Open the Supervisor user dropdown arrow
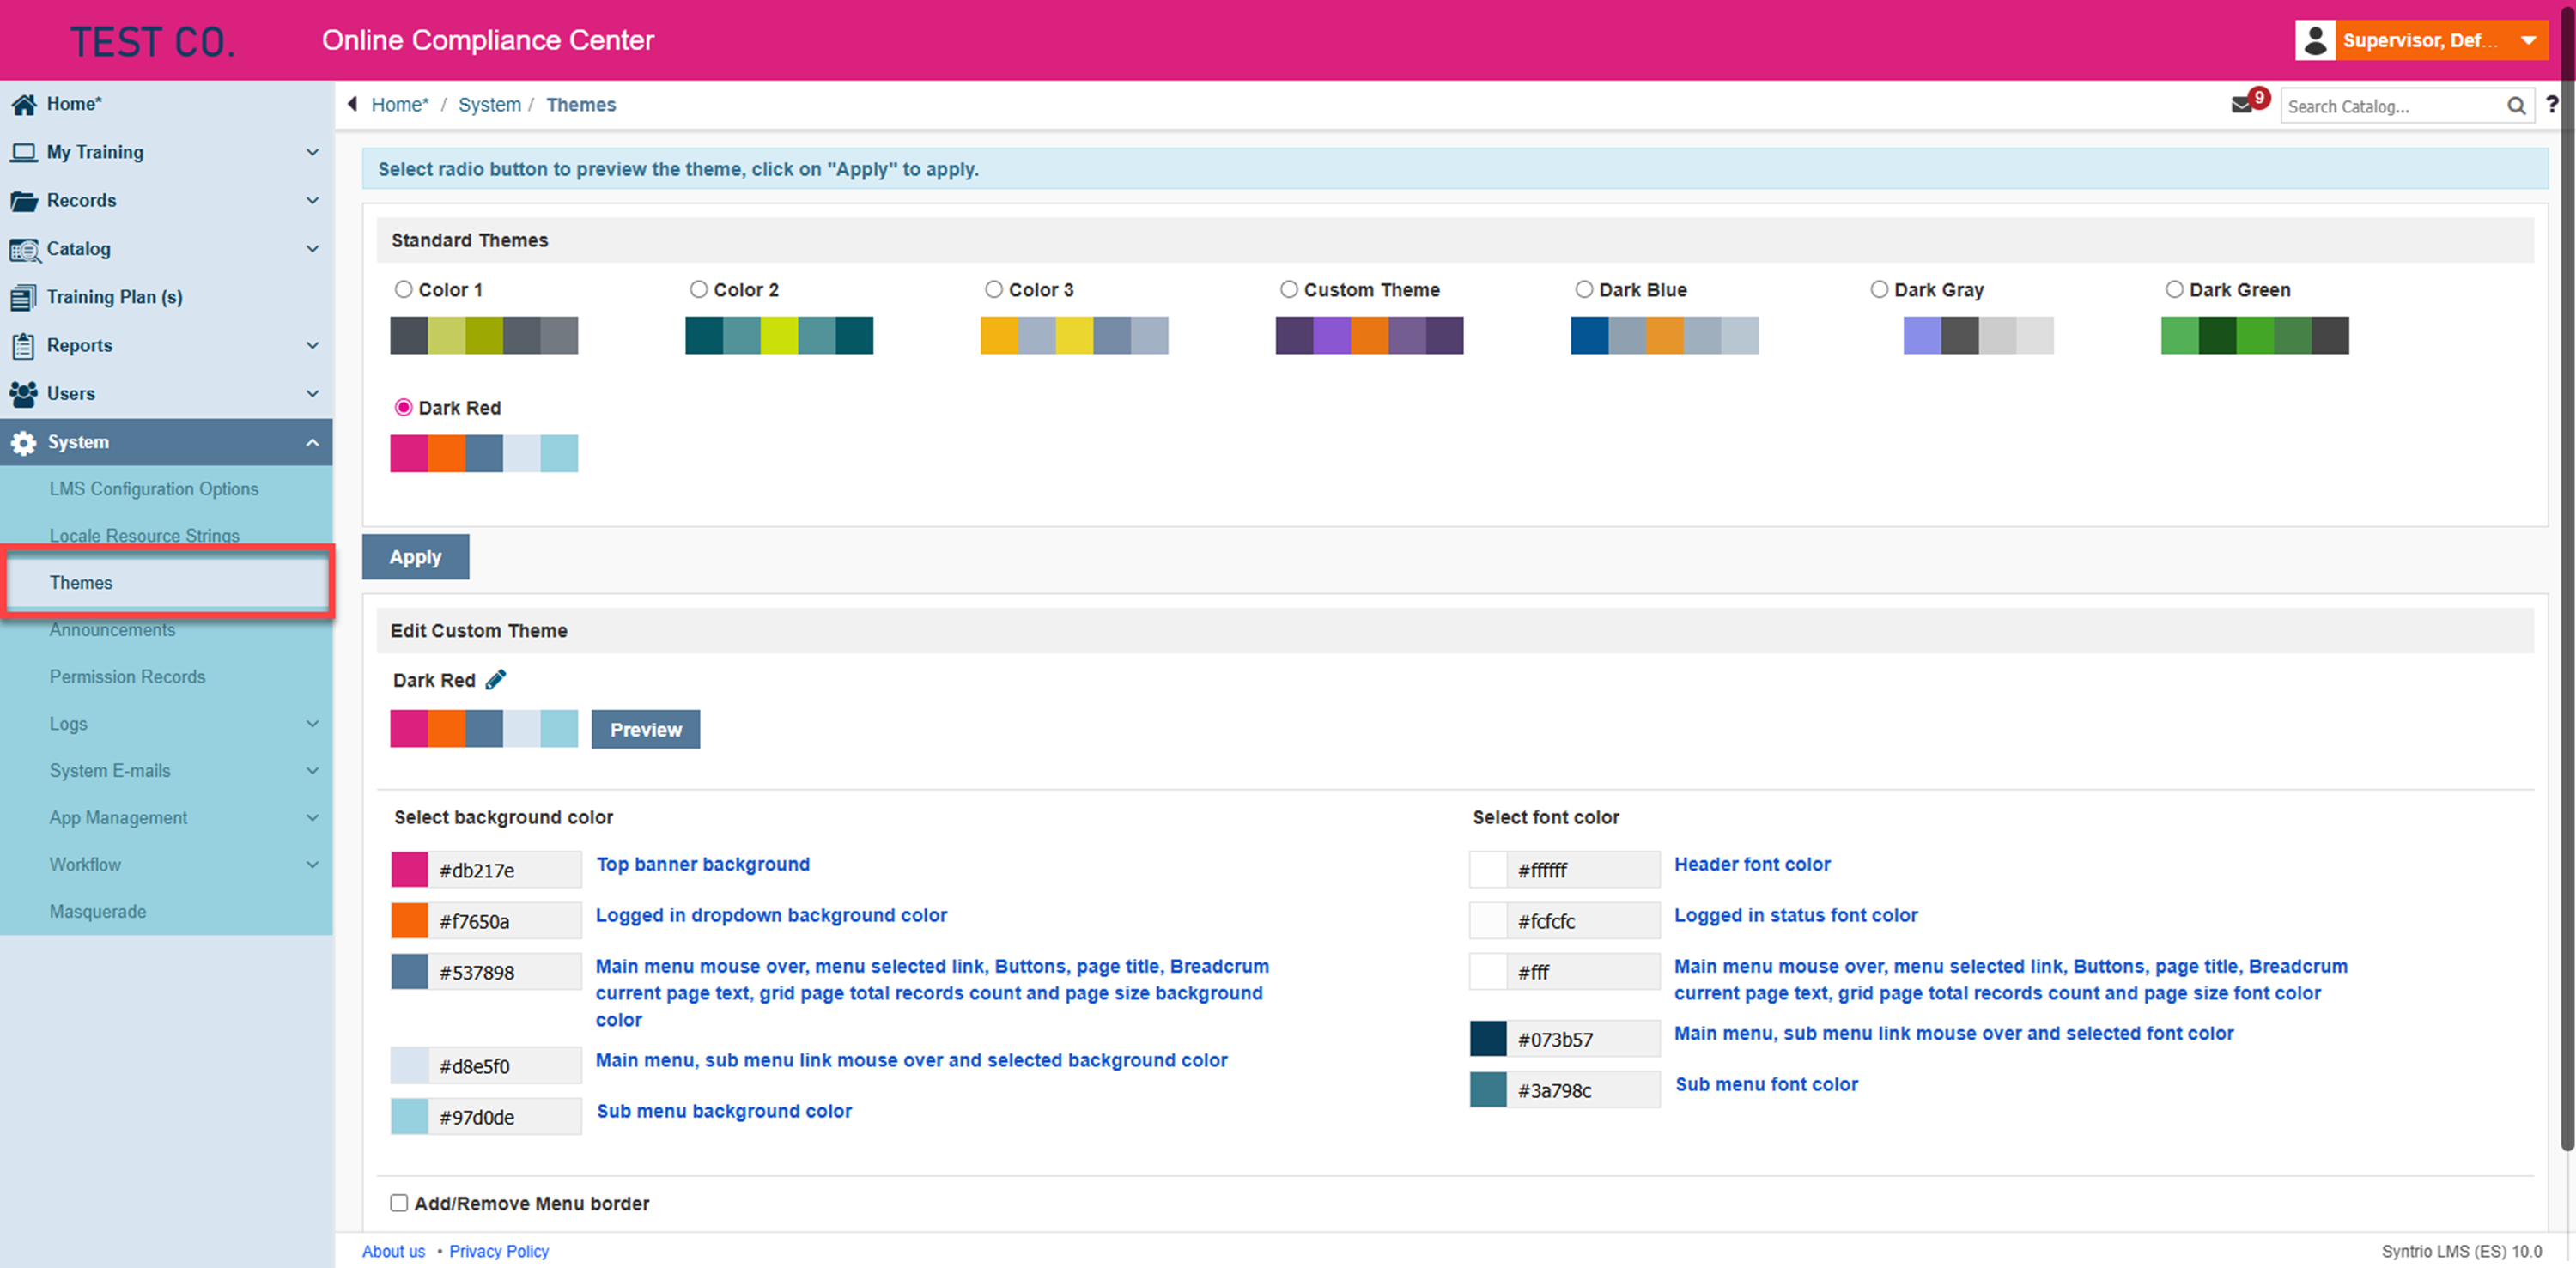The image size is (2576, 1268). pyautogui.click(x=2529, y=41)
